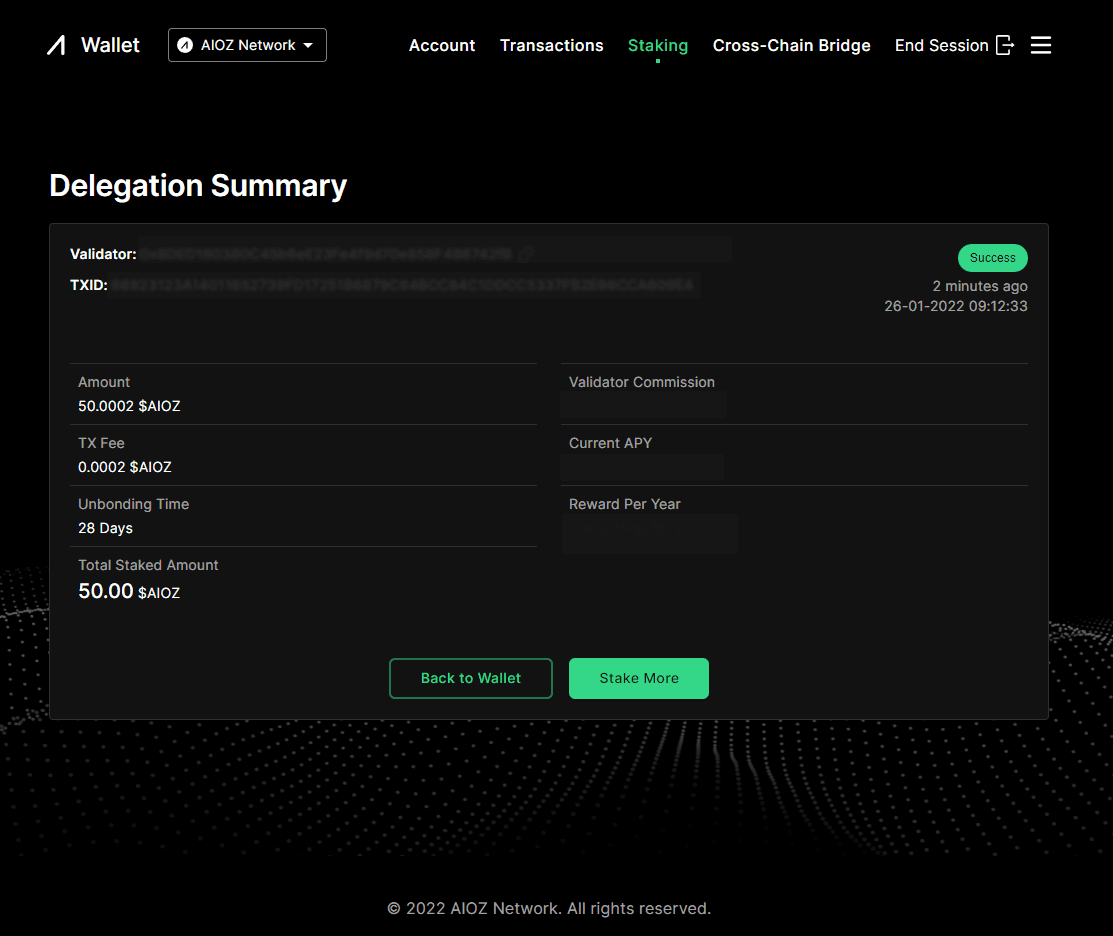Open Cross-Chain Bridge page
Viewport: 1113px width, 936px height.
(791, 45)
